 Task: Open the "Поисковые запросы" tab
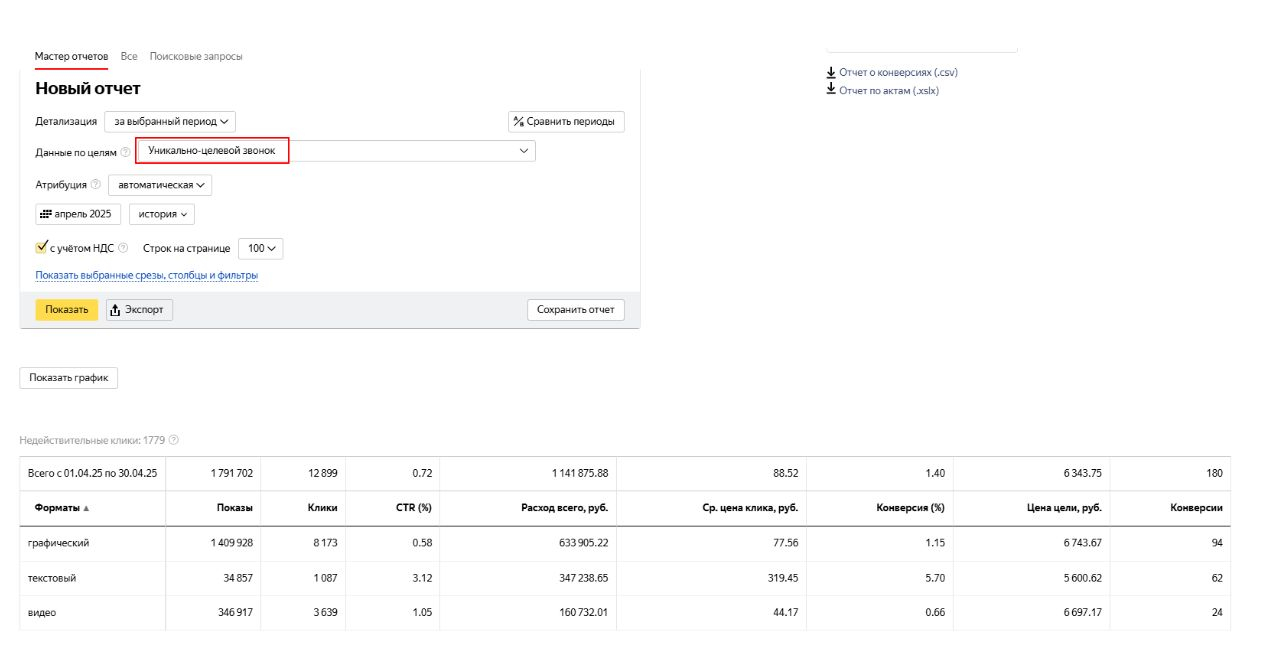[x=196, y=56]
